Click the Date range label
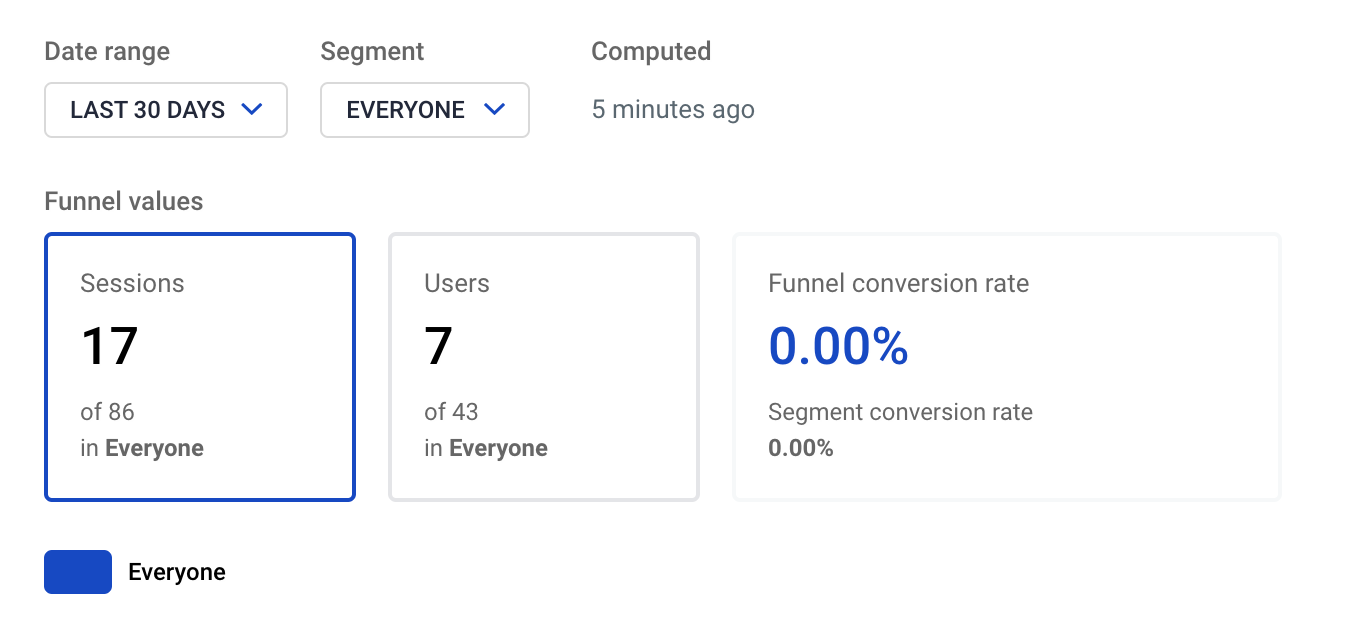The width and height of the screenshot is (1348, 636). point(106,51)
